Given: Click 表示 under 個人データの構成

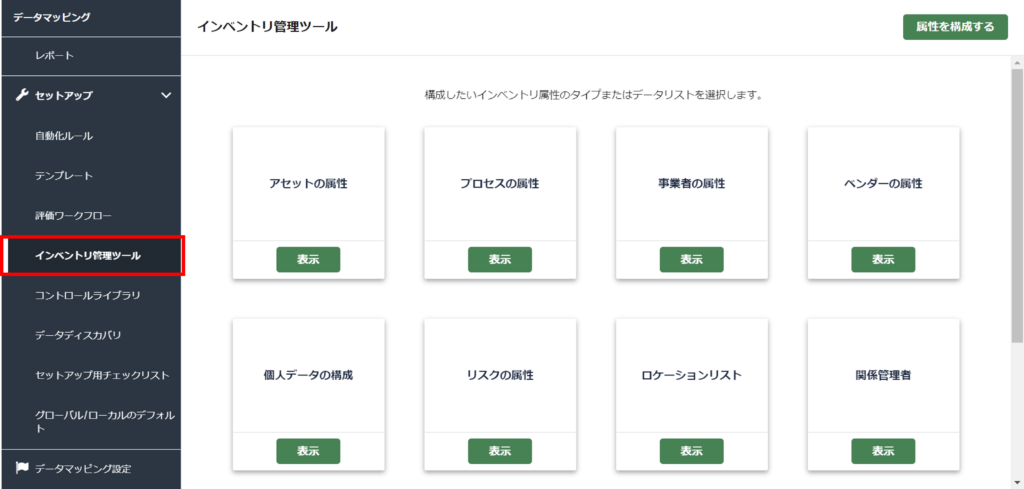Looking at the screenshot, I should tap(308, 451).
